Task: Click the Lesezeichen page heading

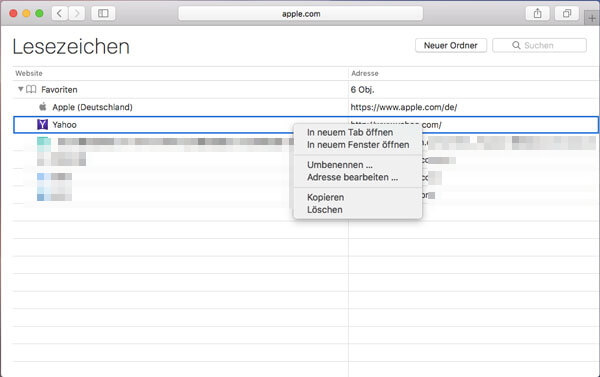Action: pos(71,47)
